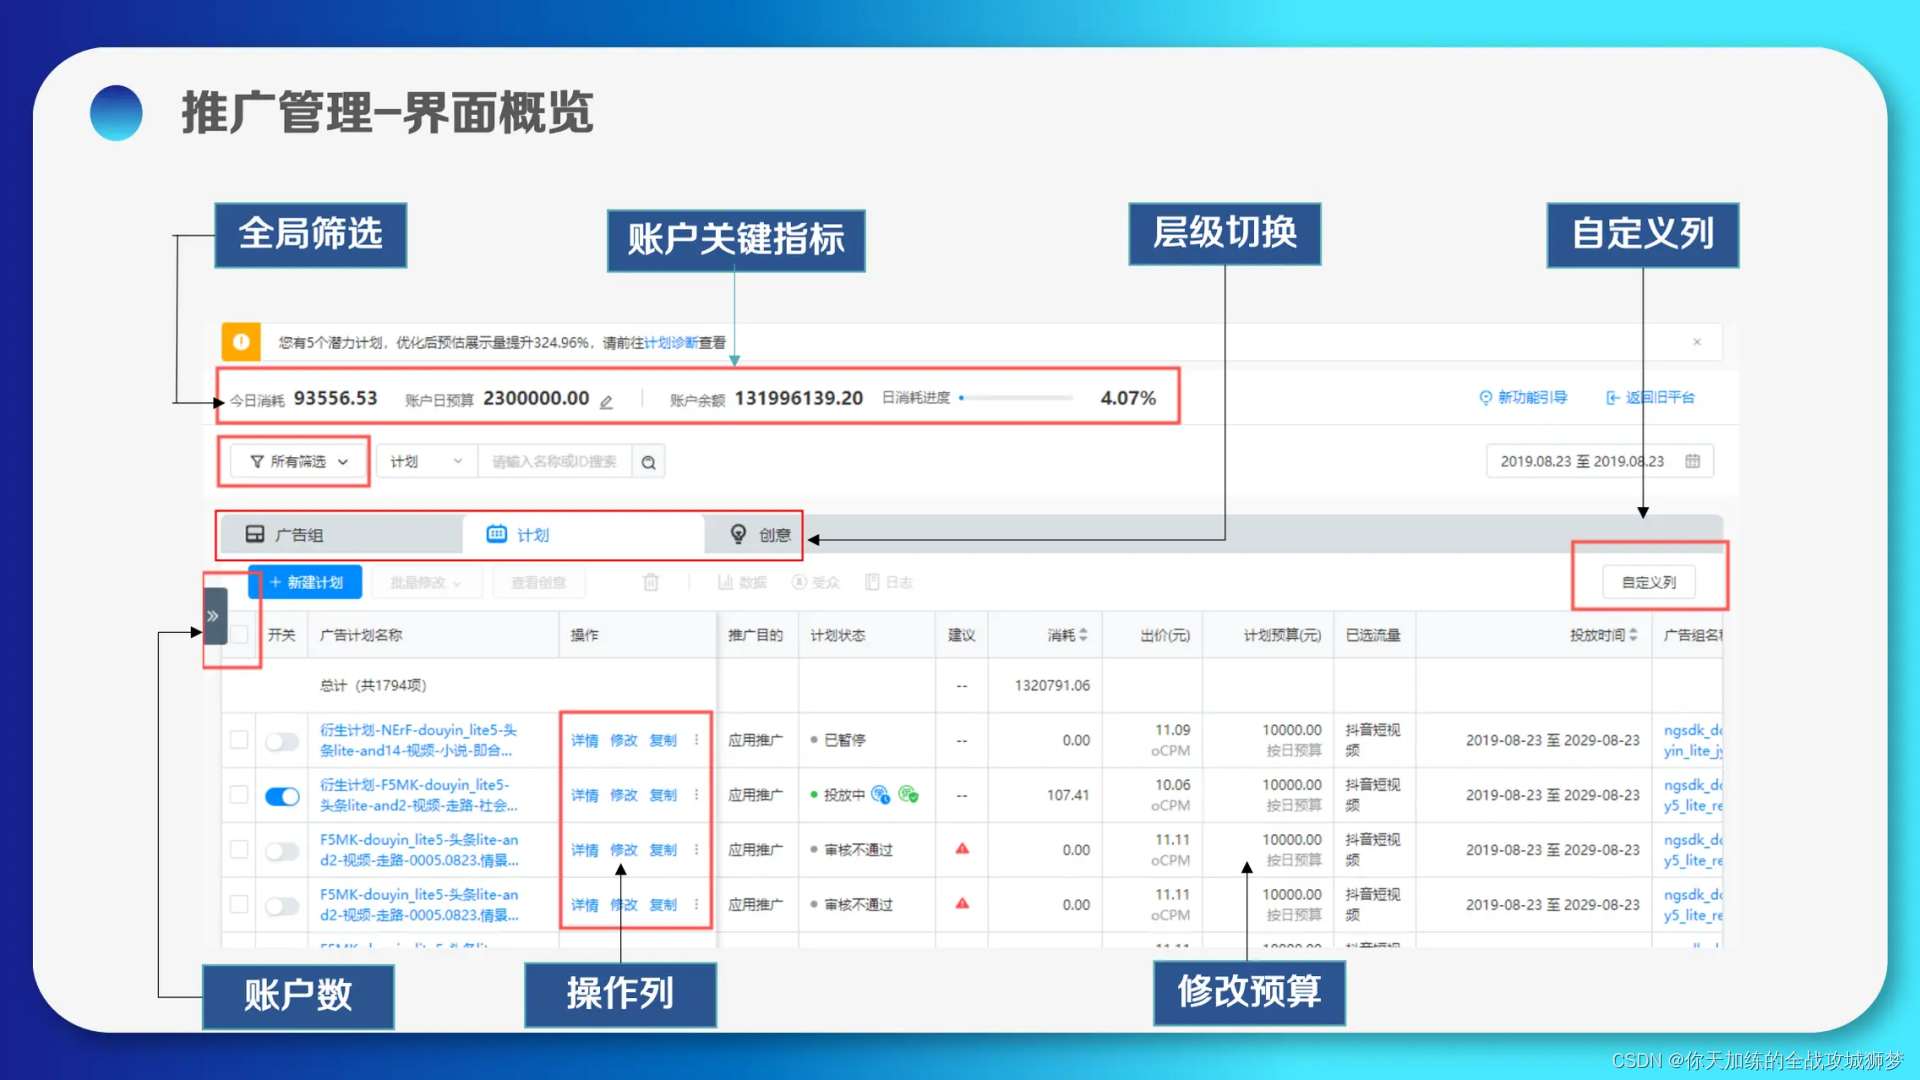Sort by the 消耗 column arrows

click(1083, 635)
